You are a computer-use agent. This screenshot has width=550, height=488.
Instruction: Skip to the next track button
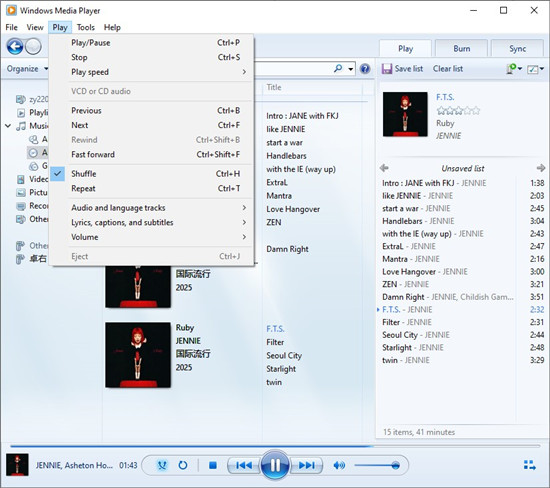pyautogui.click(x=306, y=465)
